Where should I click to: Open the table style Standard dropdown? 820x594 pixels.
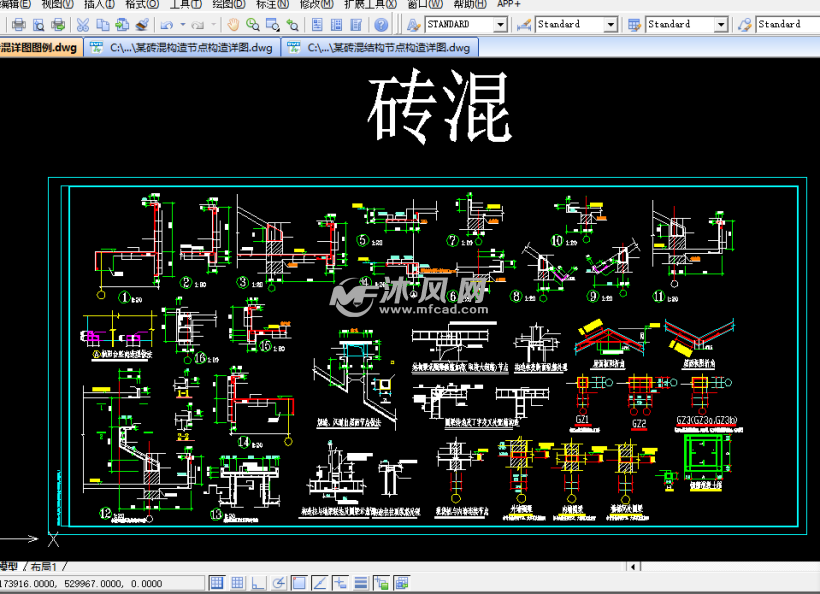click(x=721, y=24)
